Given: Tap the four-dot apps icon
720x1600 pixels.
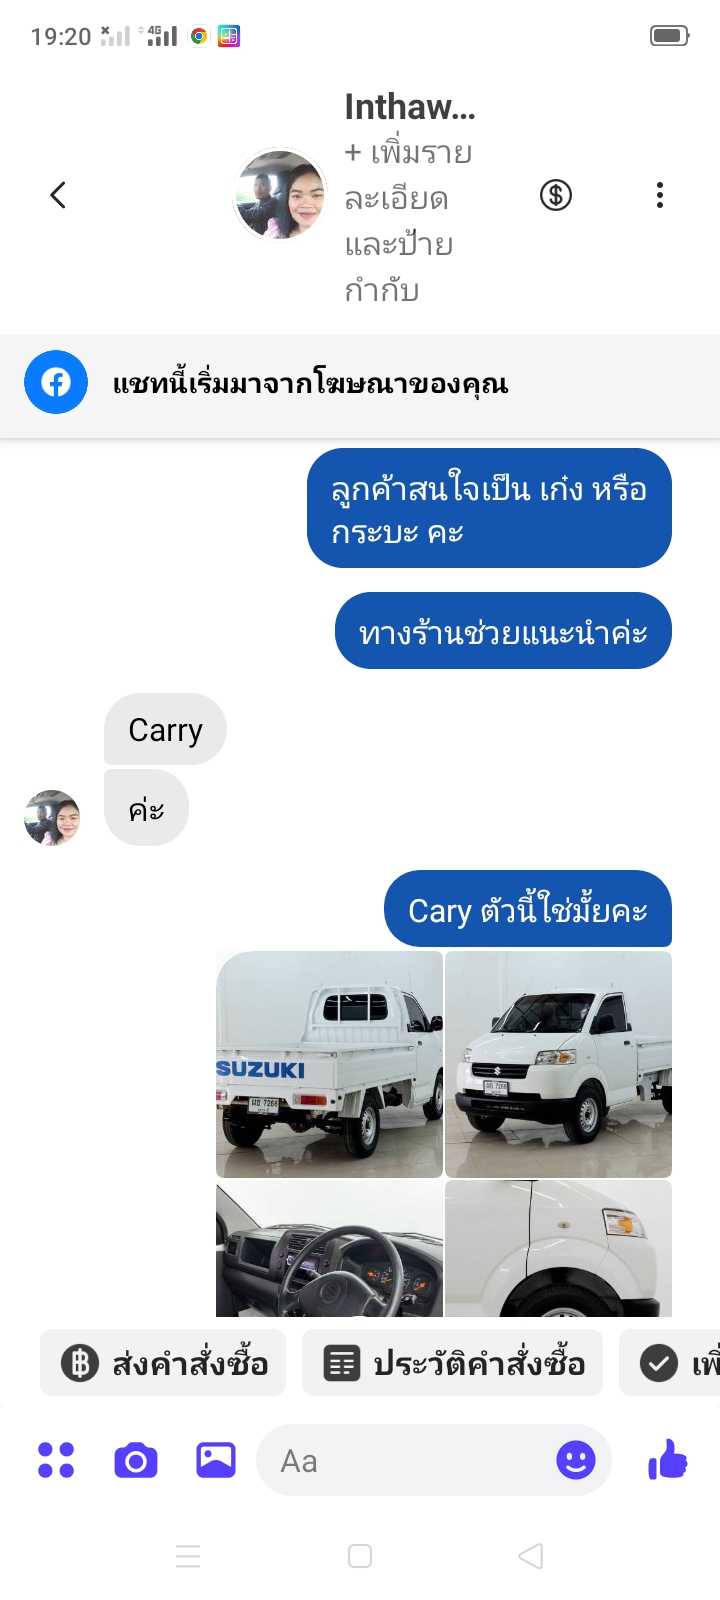Looking at the screenshot, I should [56, 1460].
